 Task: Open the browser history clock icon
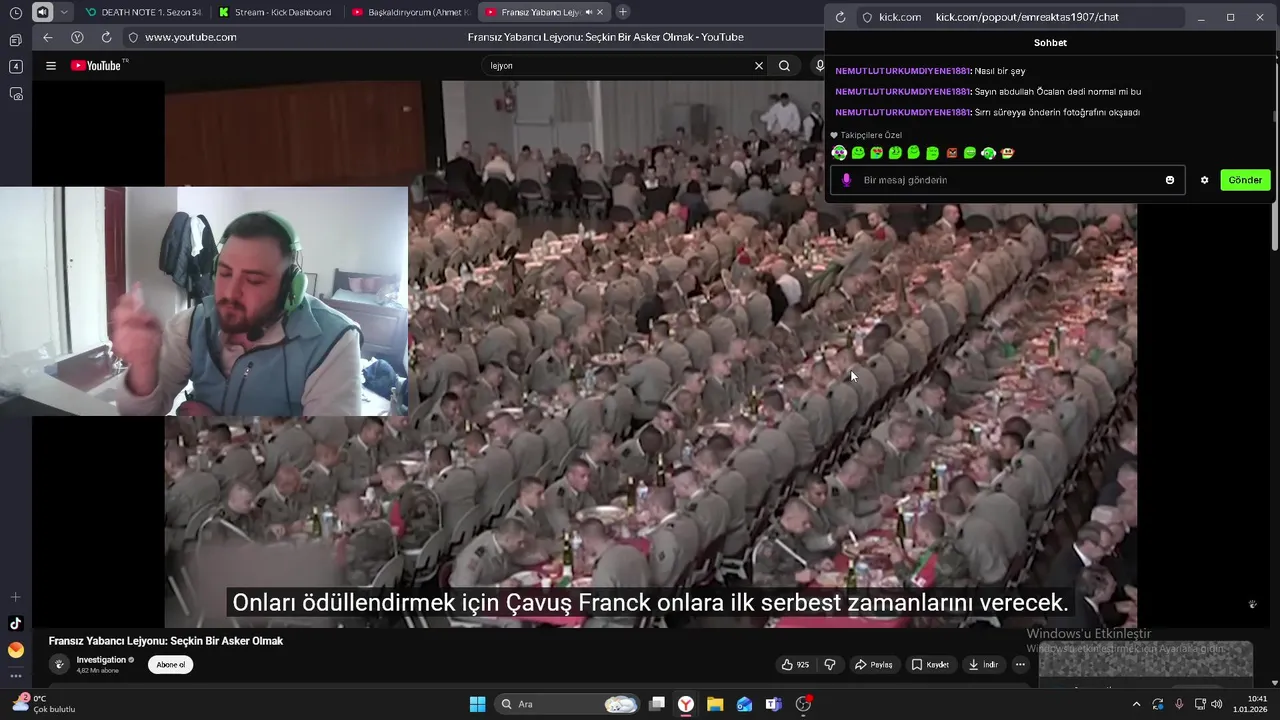15,13
